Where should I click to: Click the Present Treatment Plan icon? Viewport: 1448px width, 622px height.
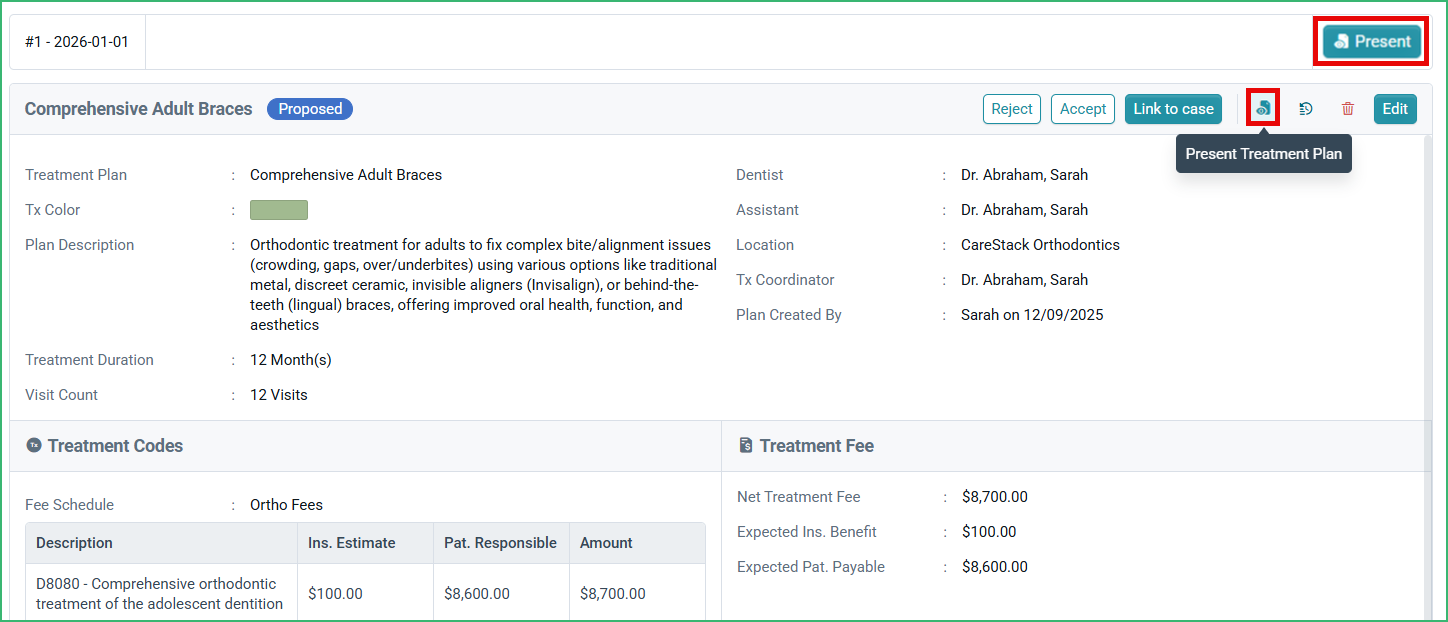1264,108
